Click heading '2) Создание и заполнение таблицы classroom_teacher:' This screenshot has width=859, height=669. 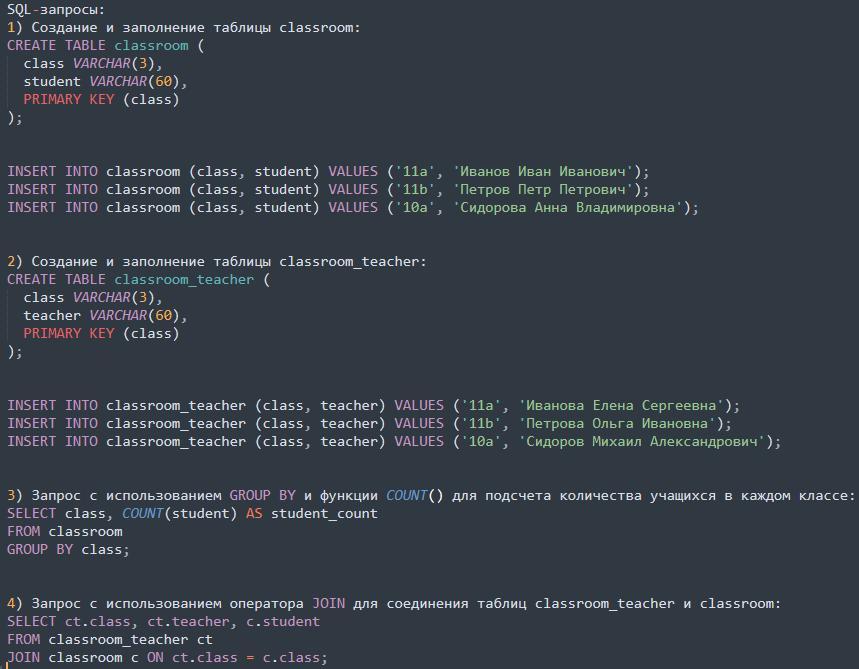tap(216, 261)
